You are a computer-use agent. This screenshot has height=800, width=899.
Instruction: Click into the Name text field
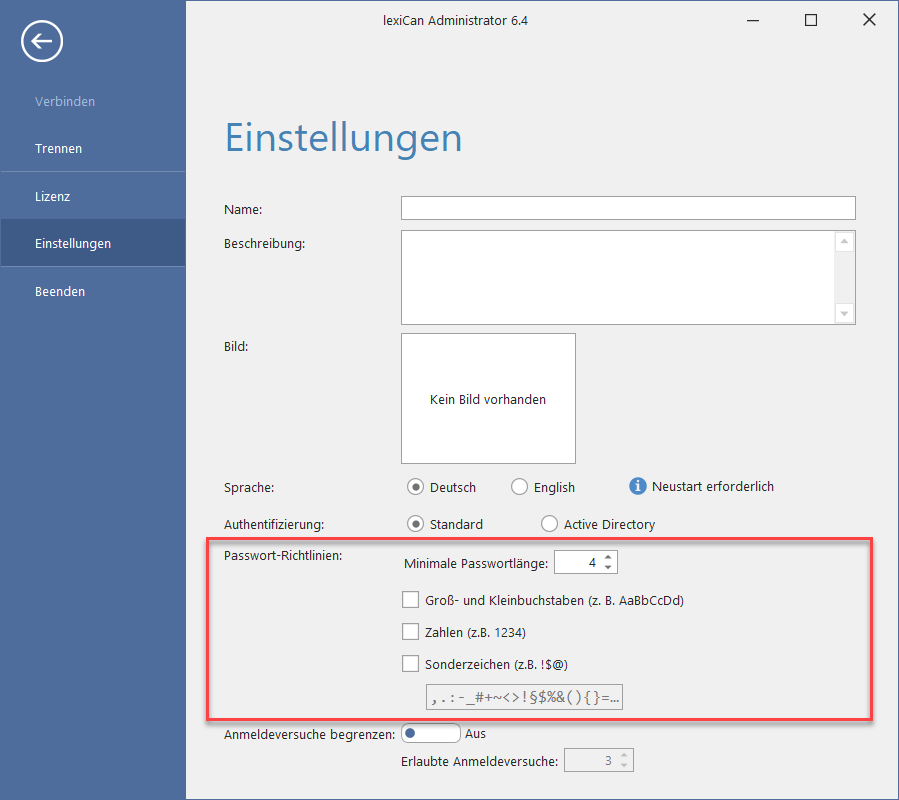click(x=628, y=208)
